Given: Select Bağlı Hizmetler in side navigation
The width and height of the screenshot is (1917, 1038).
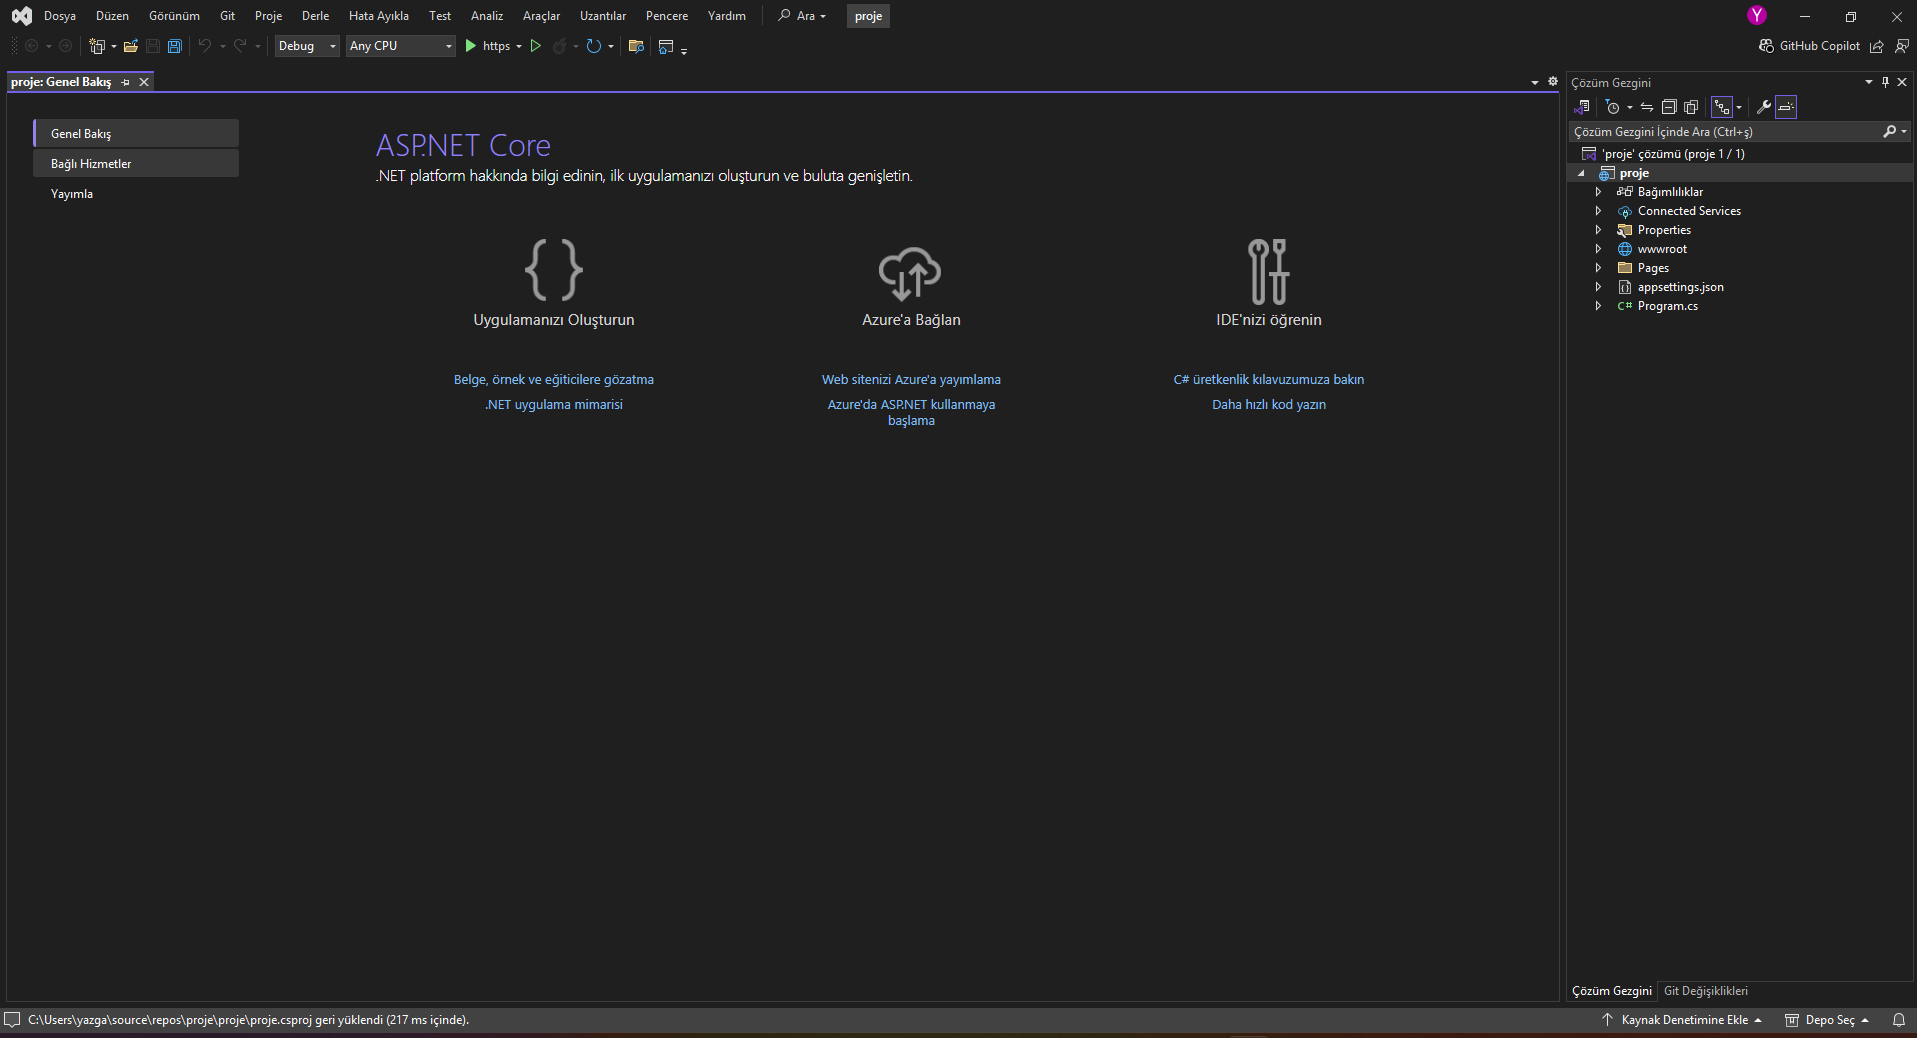Looking at the screenshot, I should click(136, 163).
